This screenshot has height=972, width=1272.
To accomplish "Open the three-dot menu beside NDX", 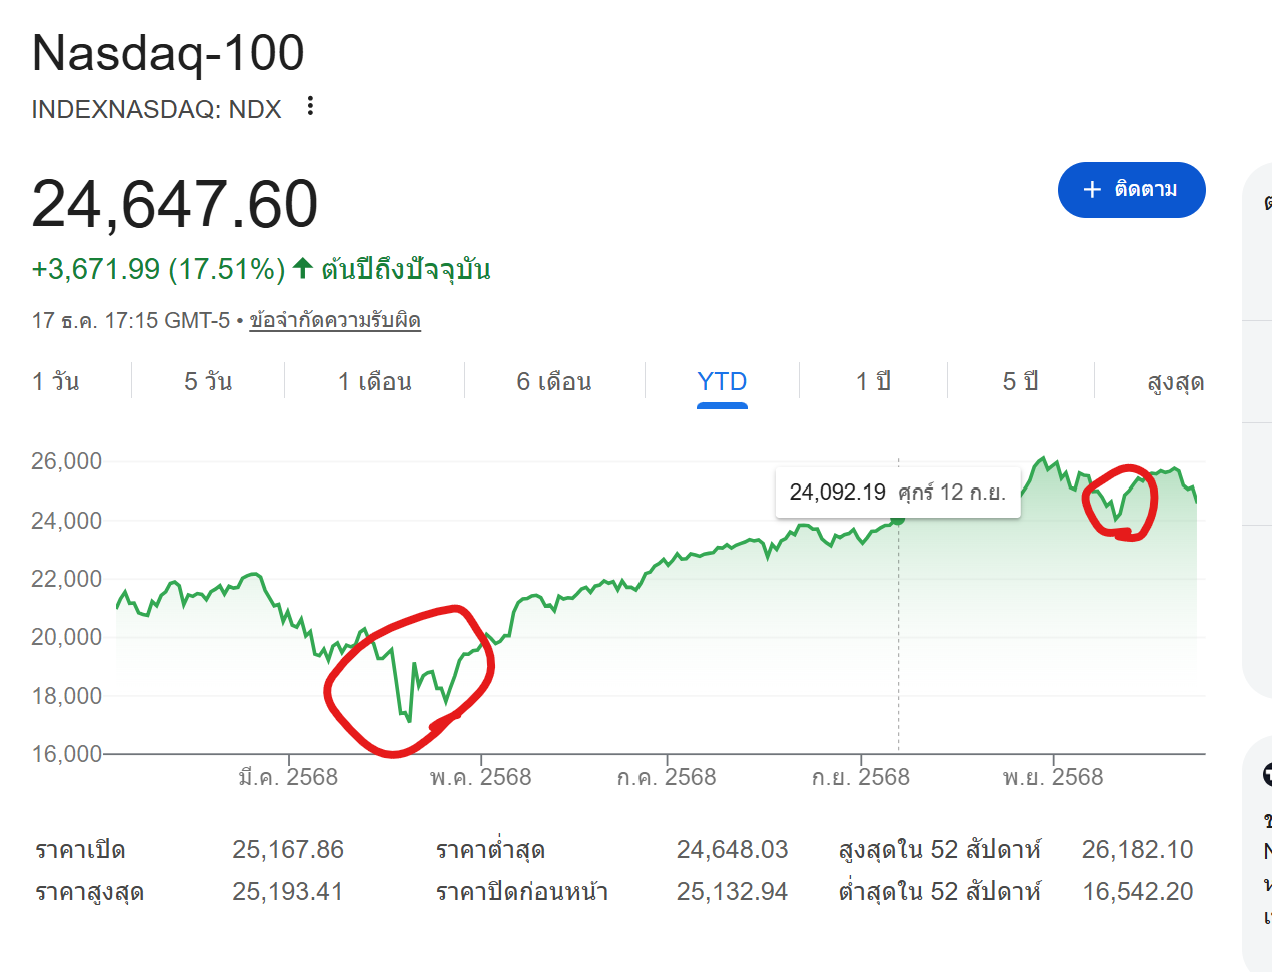I will coord(310,106).
